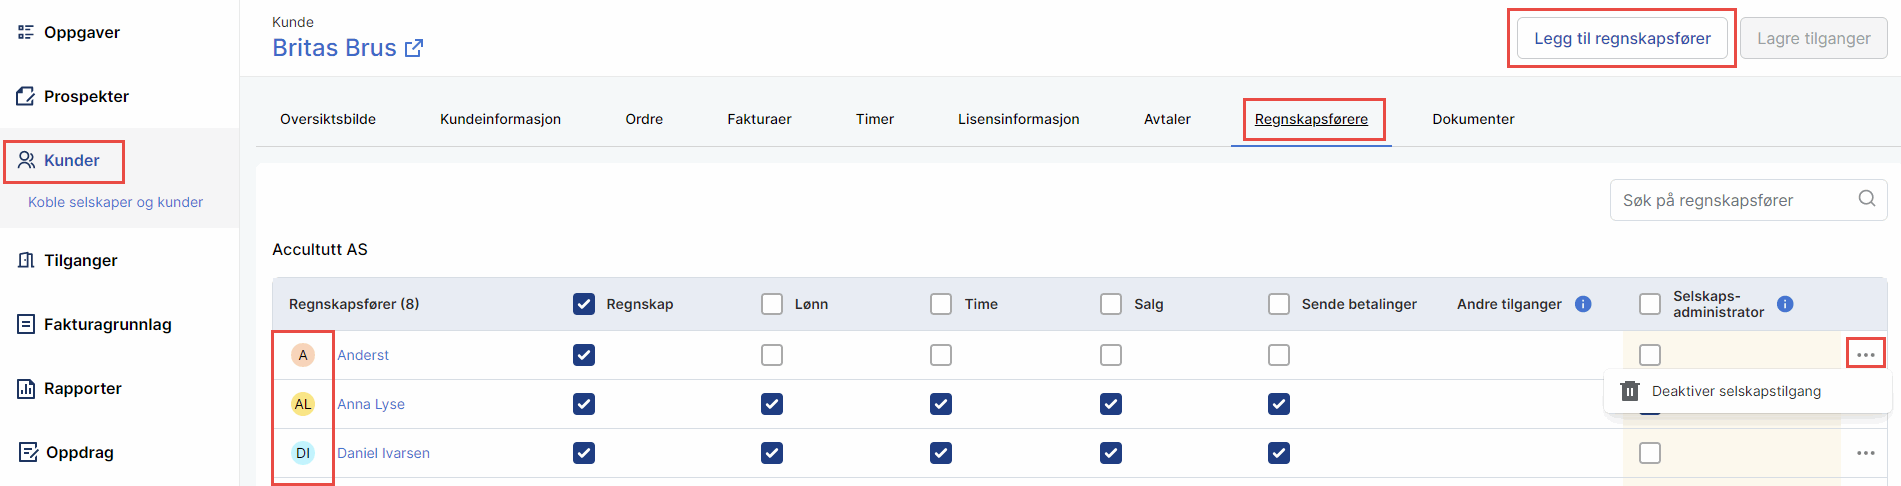Click the Fakturagrunnlag icon in sidebar
The image size is (1901, 486).
26,324
